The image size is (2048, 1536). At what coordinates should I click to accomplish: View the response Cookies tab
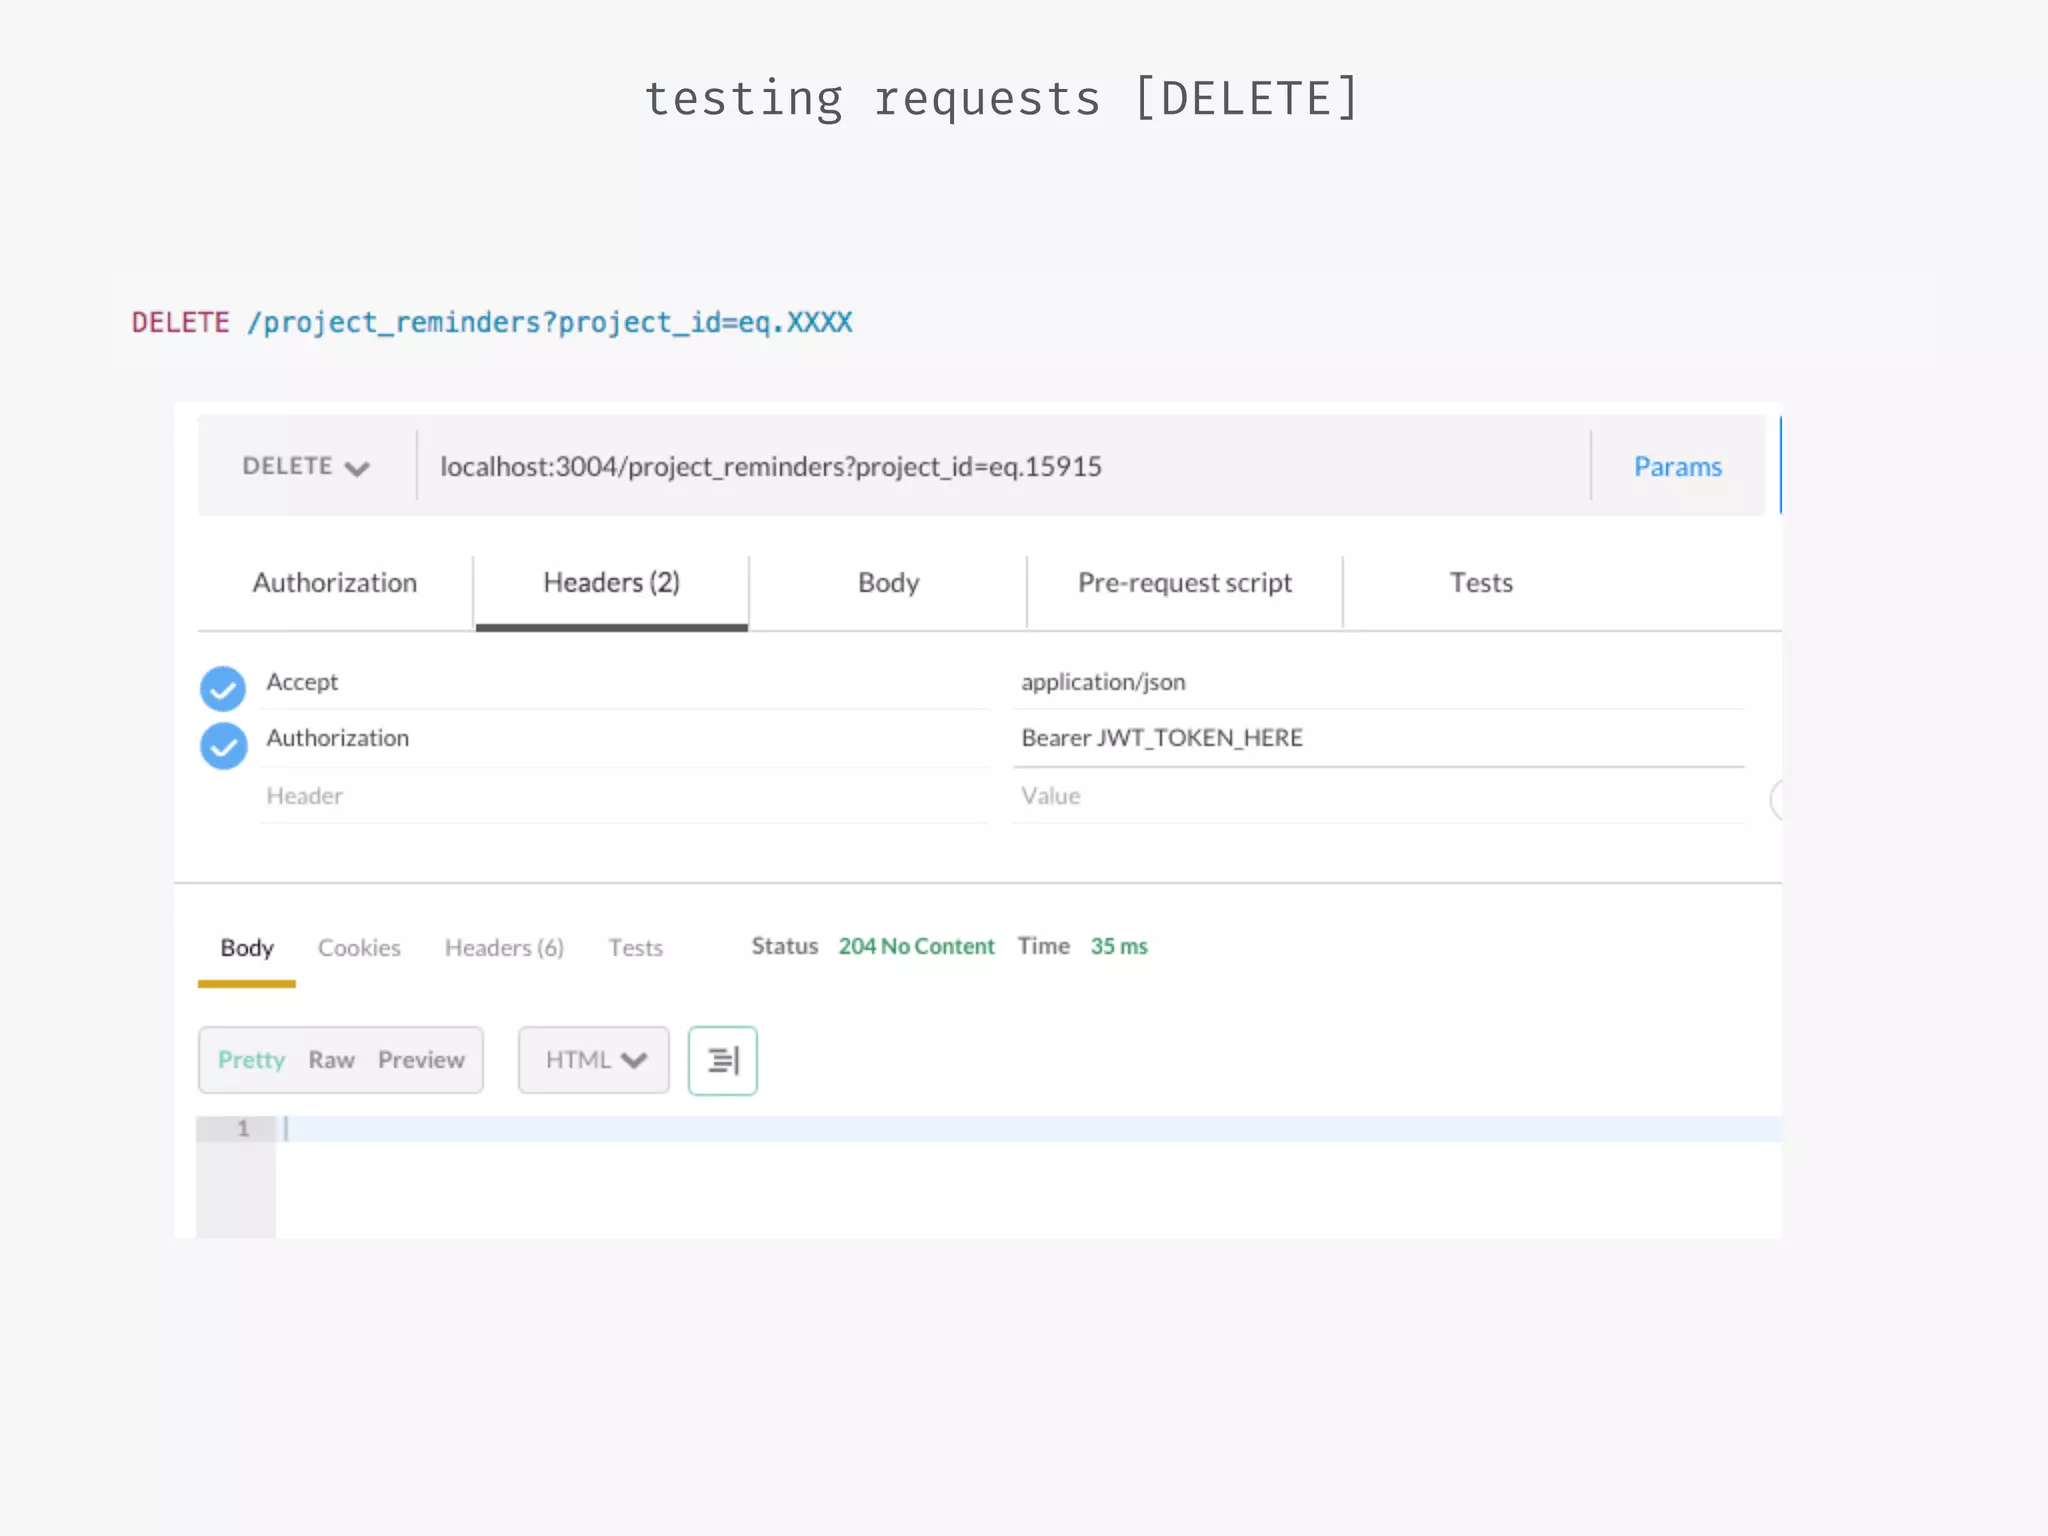tap(359, 948)
